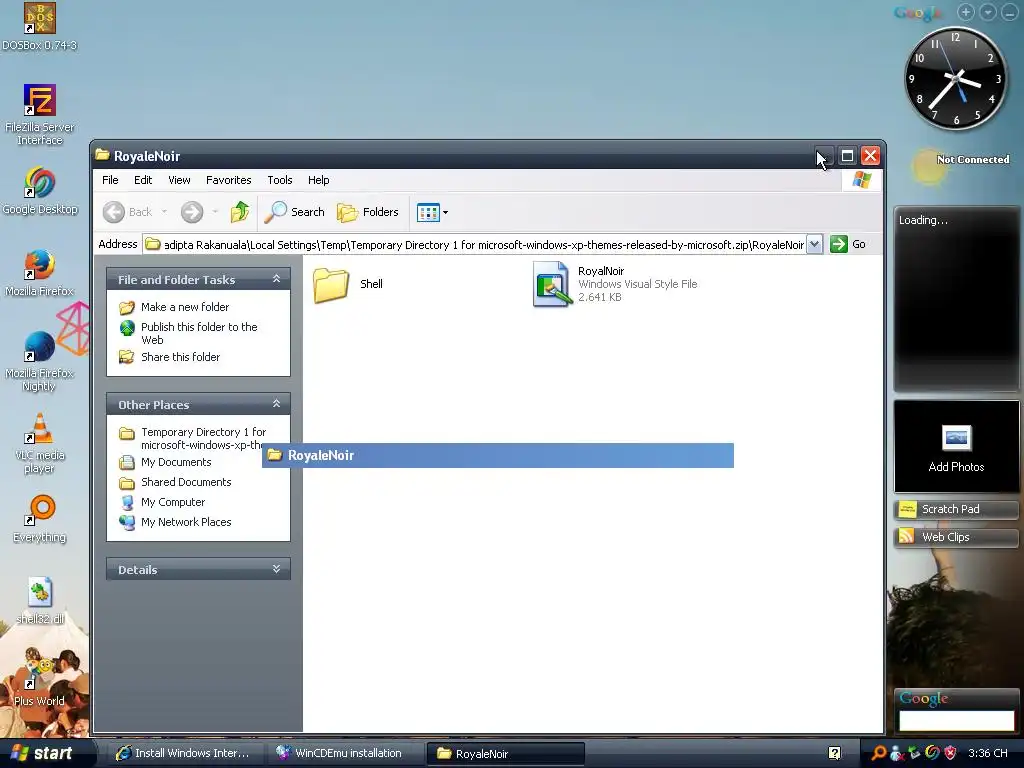
Task: Click the taskbar clock showing 3:36 CH
Action: pyautogui.click(x=987, y=753)
